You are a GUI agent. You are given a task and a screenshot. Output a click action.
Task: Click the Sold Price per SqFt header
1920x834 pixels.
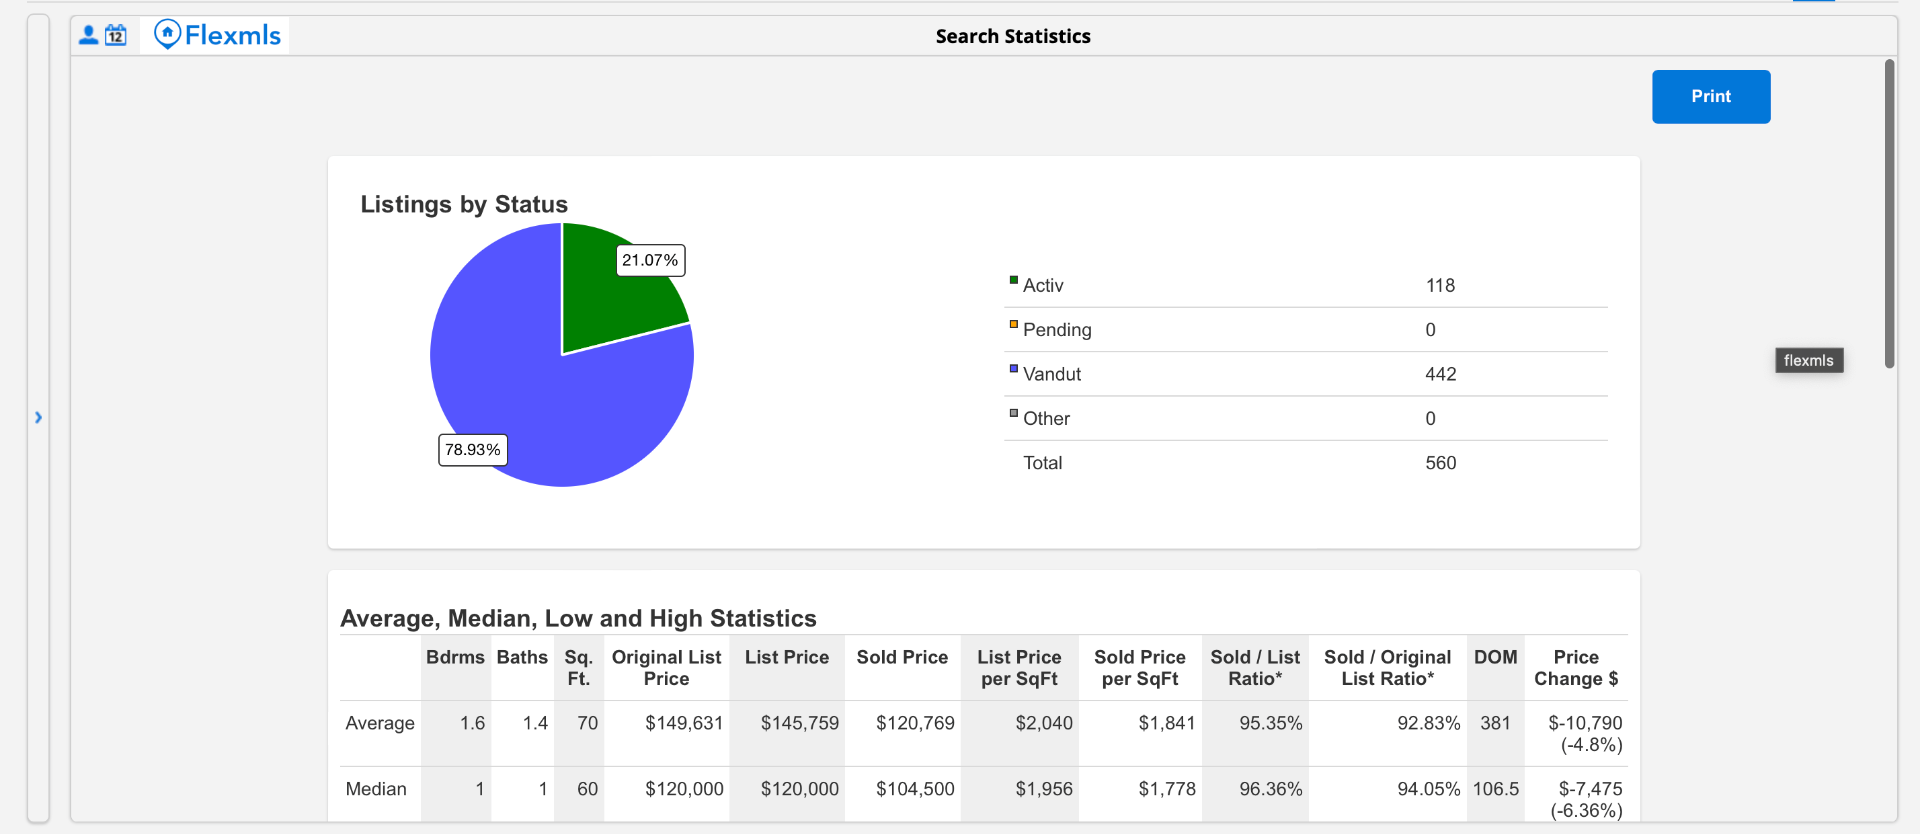(1140, 668)
